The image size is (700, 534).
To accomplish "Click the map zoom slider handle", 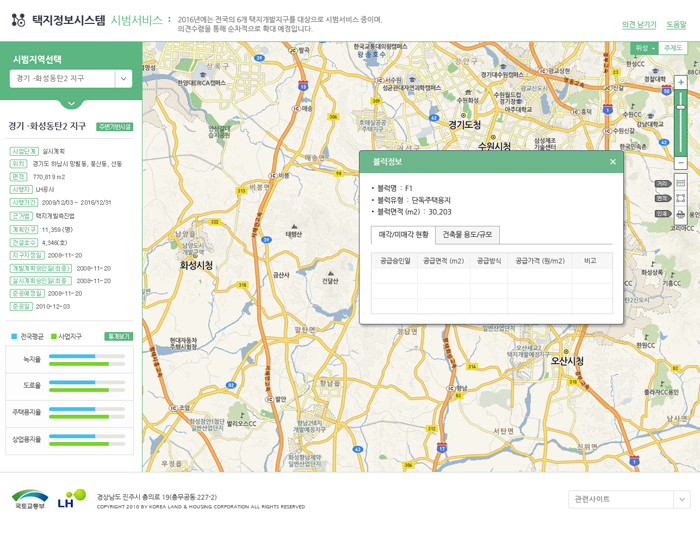I will click(x=681, y=107).
